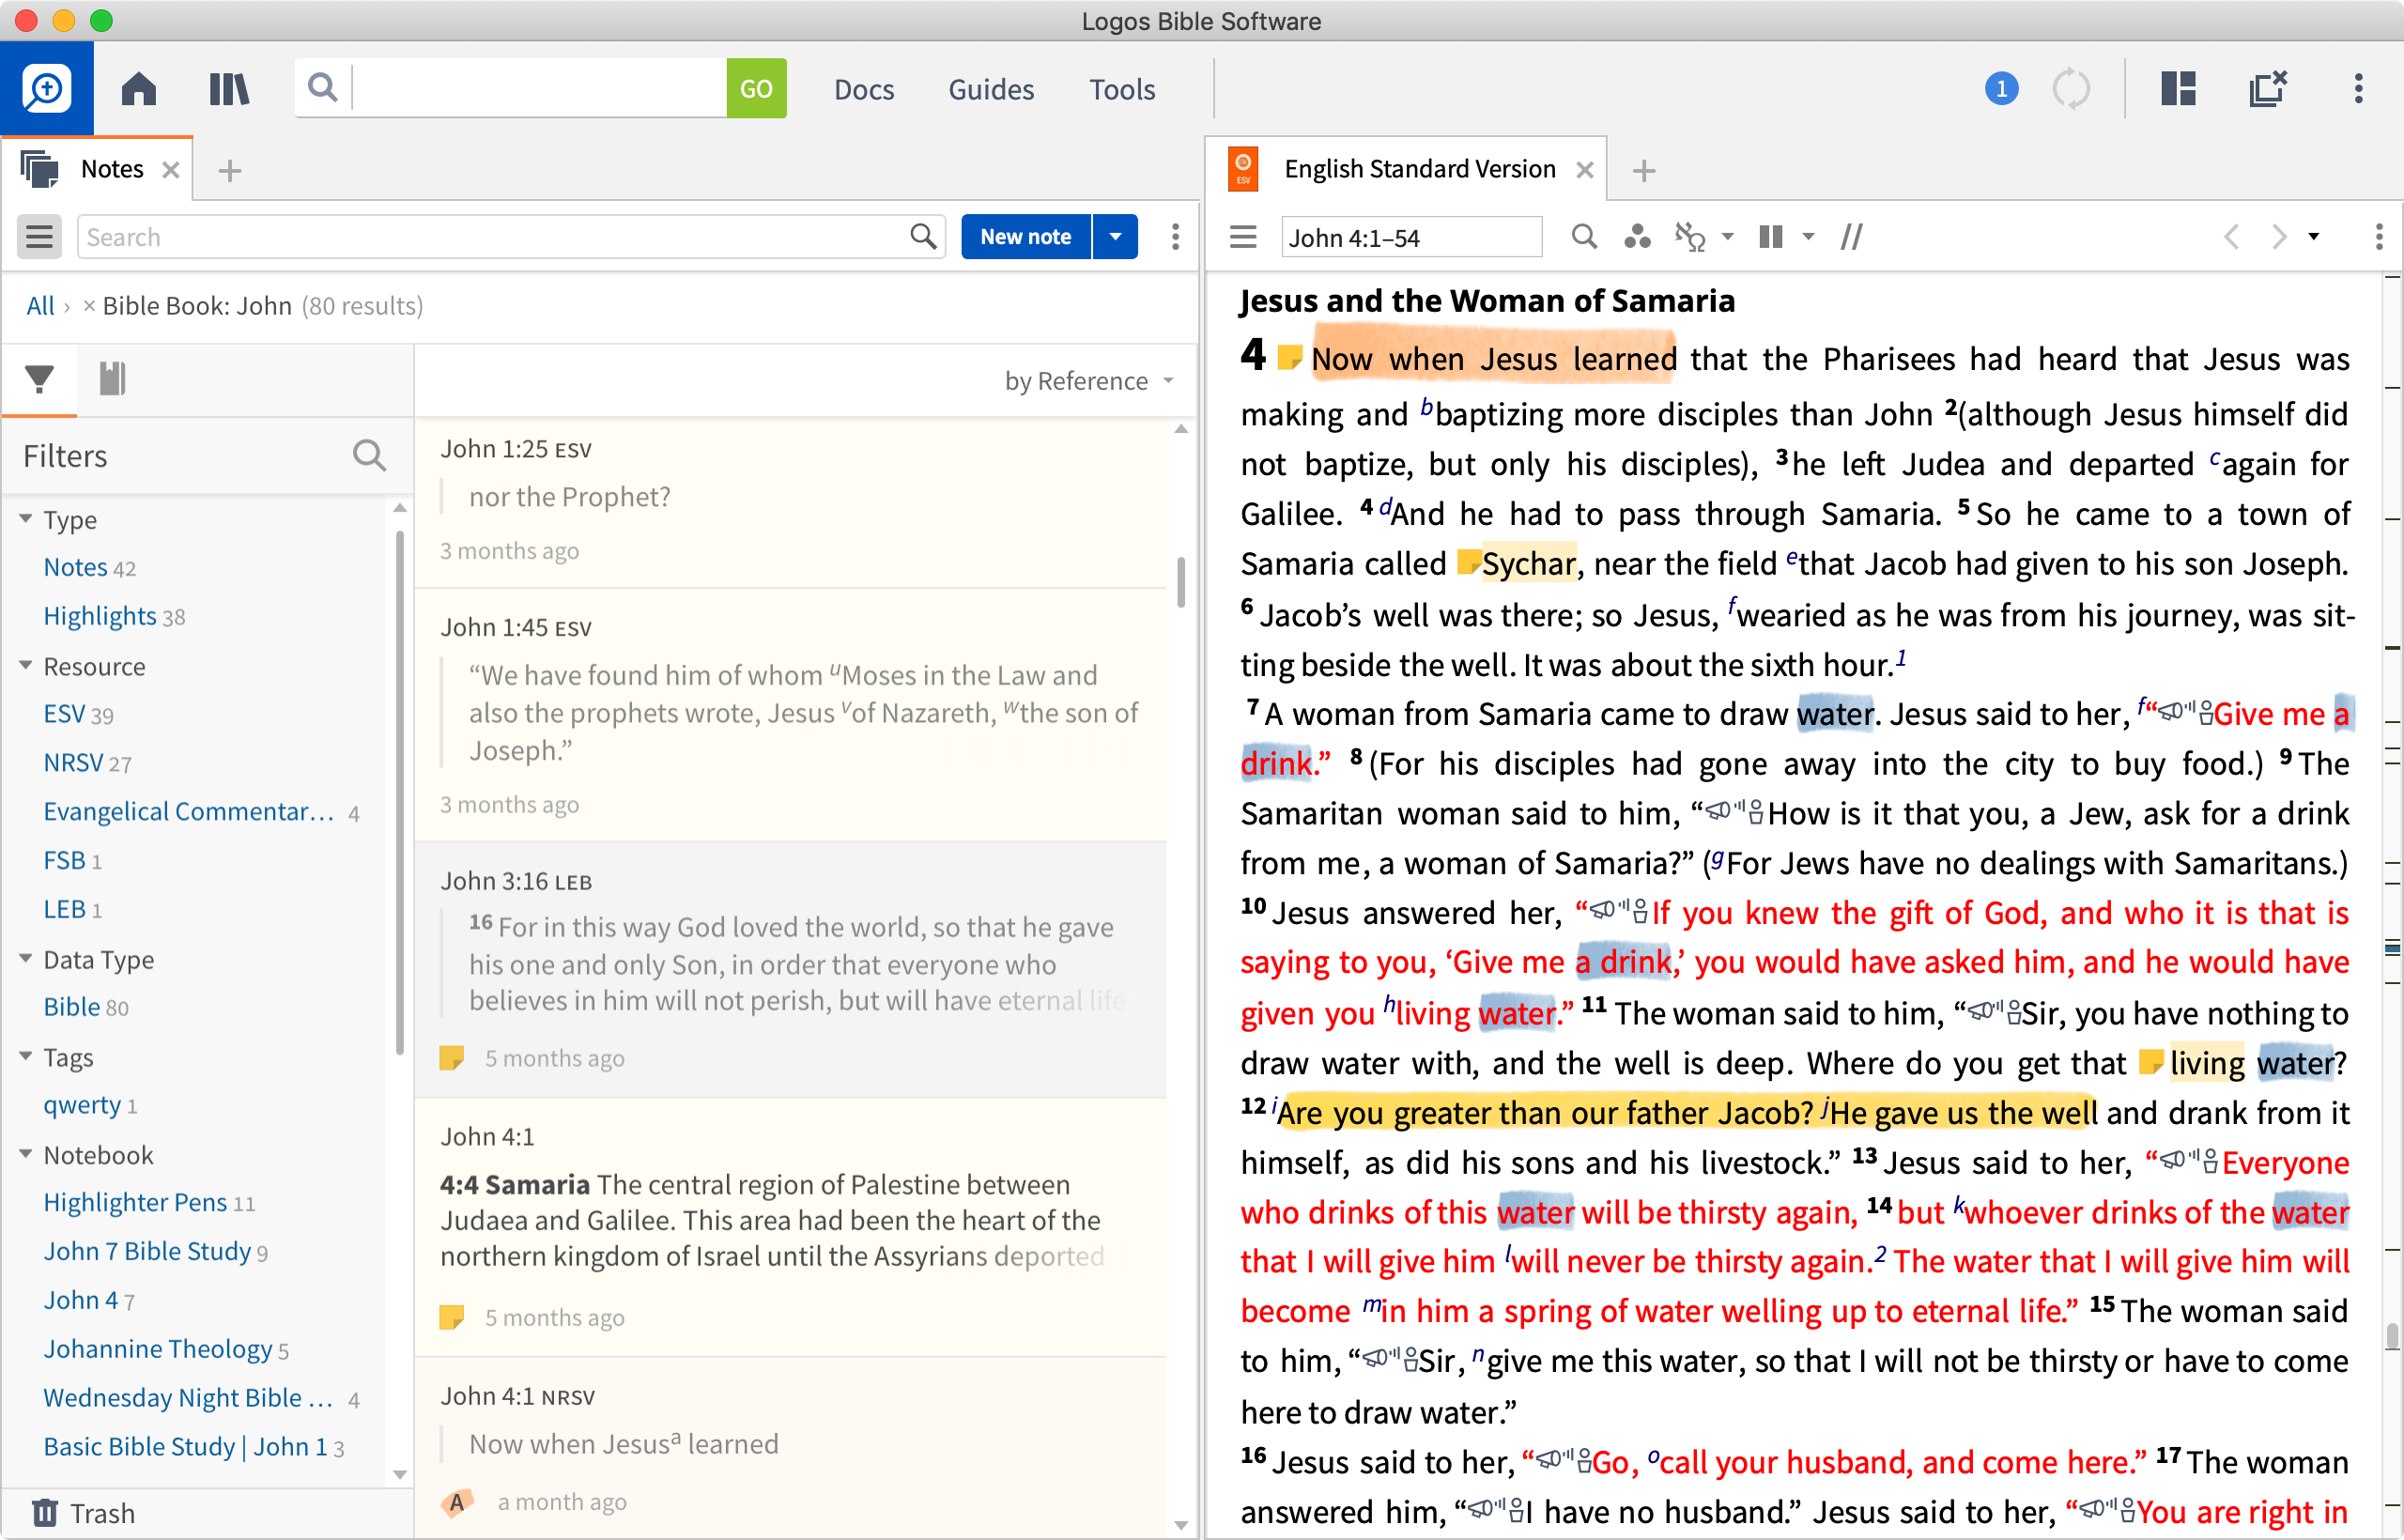Screen dimensions: 2404x1540
Task: Add new tab beside Notes tab
Action: tap(230, 171)
